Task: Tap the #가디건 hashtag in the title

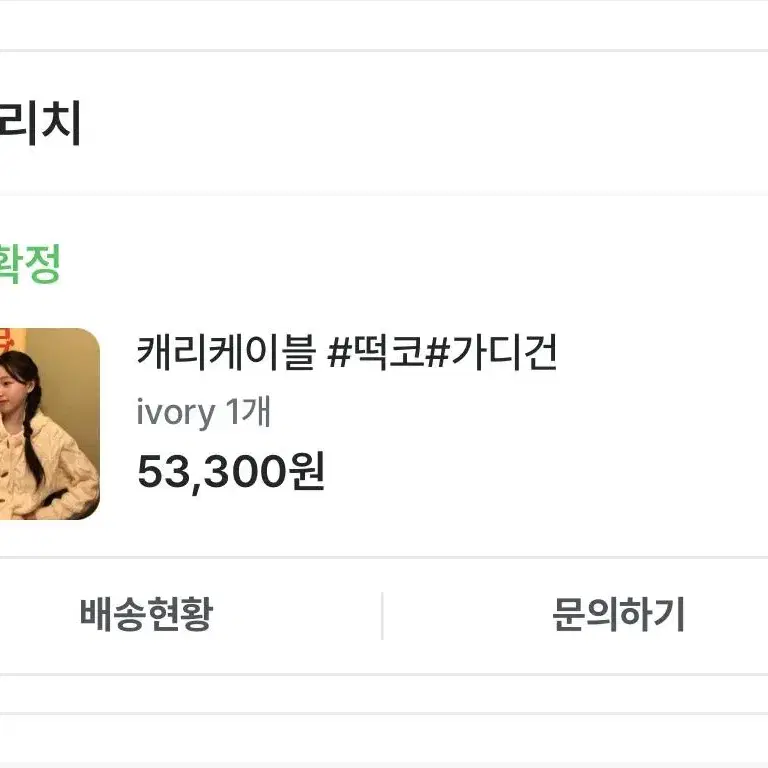Action: point(491,353)
